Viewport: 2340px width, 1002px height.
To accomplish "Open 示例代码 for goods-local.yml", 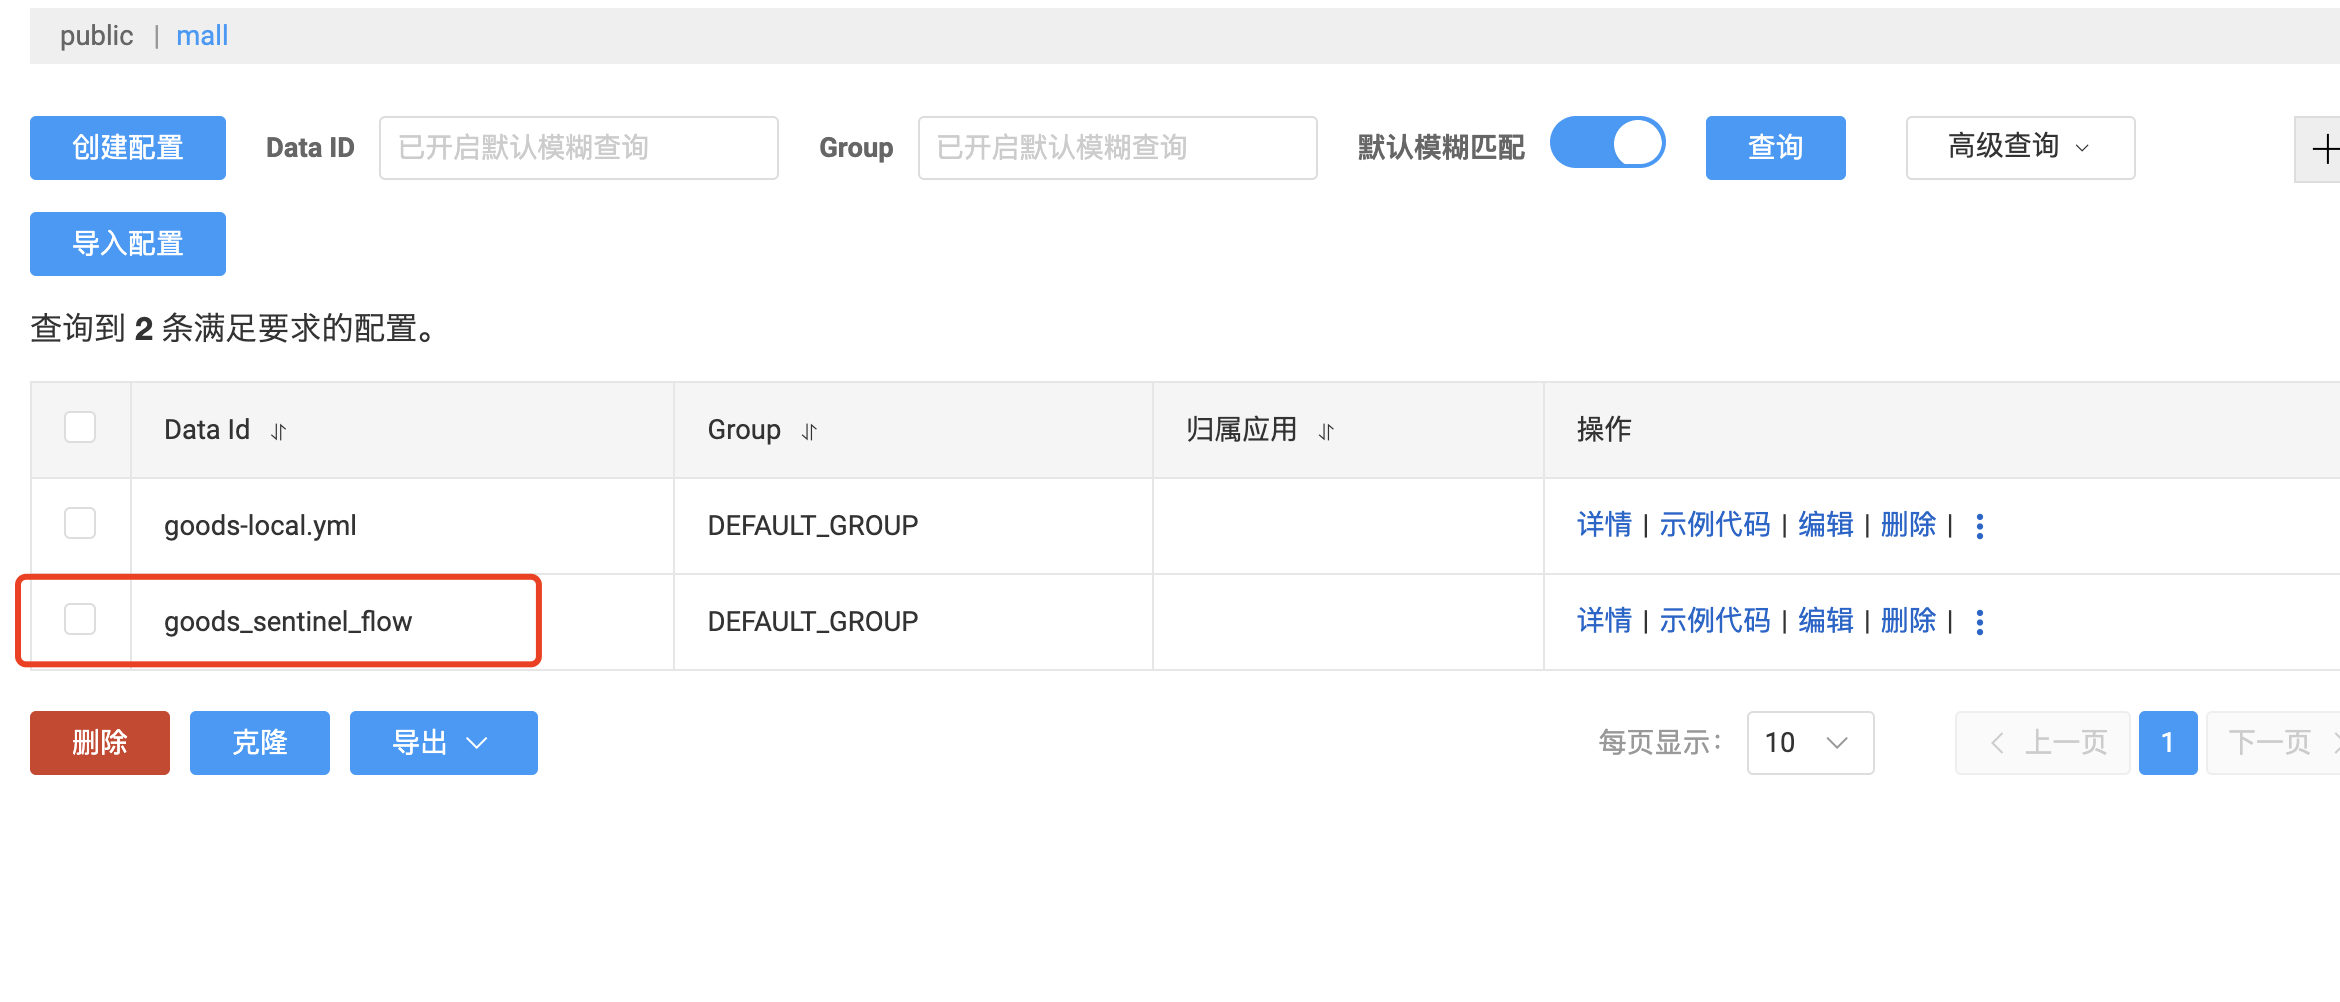I will click(x=1714, y=525).
